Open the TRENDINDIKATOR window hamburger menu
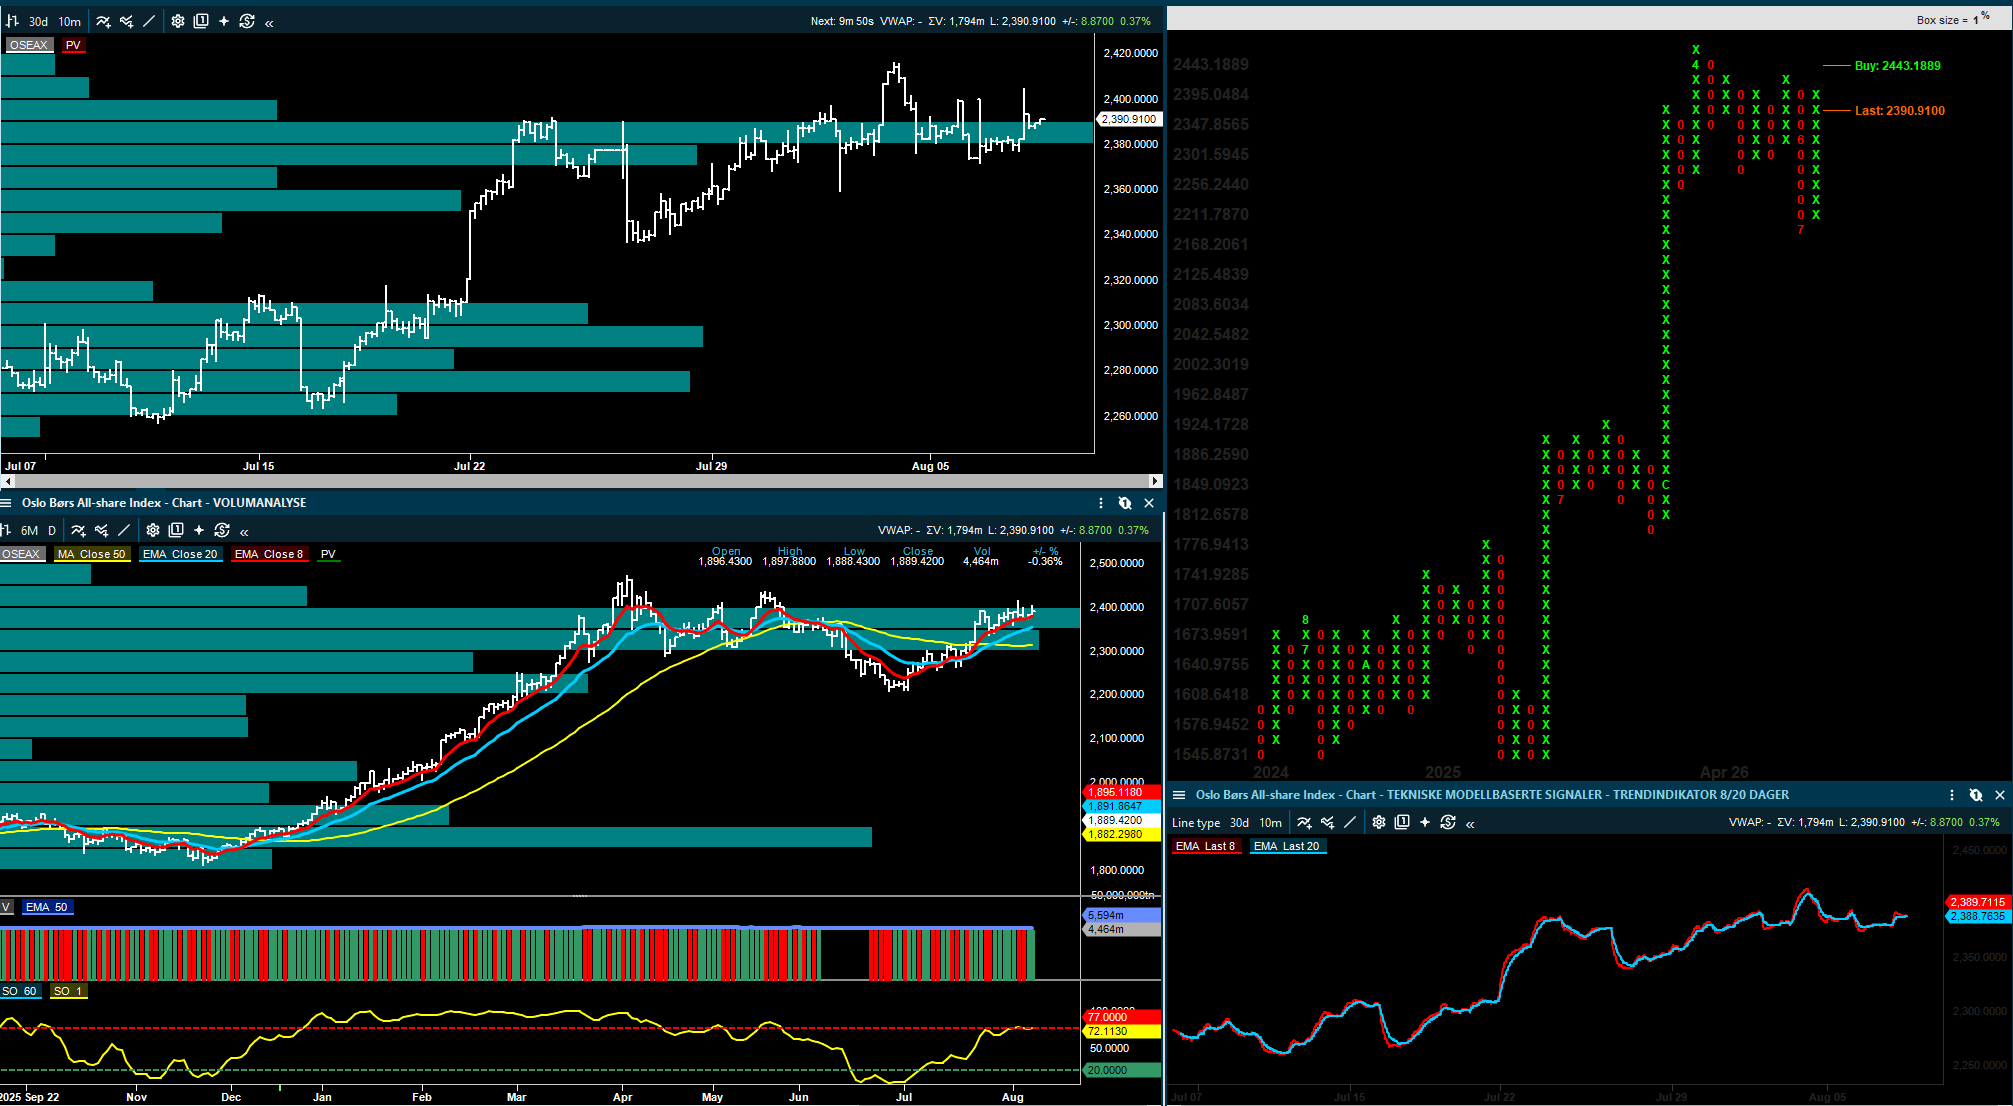The height and width of the screenshot is (1106, 2013). pyautogui.click(x=1179, y=795)
